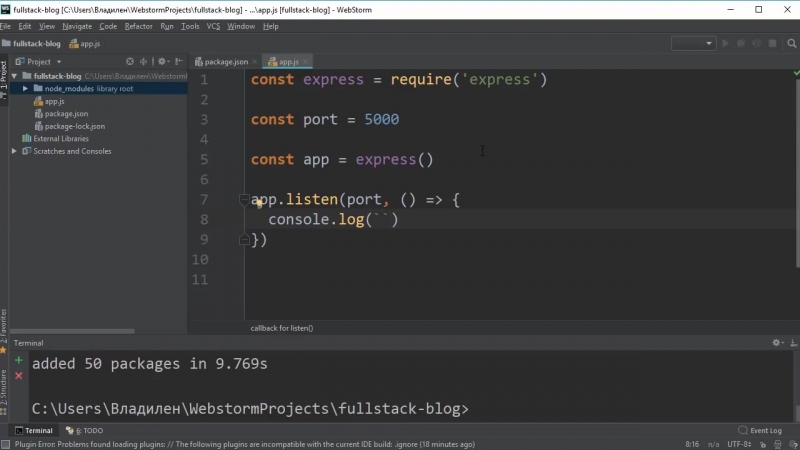Close the package.json editor tab
The image size is (800, 450).
(255, 62)
